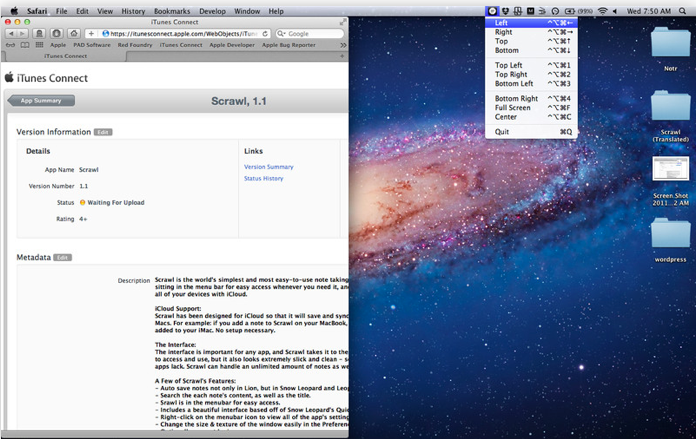
Task: Open the Time Machine clock icon
Action: (x=555, y=11)
